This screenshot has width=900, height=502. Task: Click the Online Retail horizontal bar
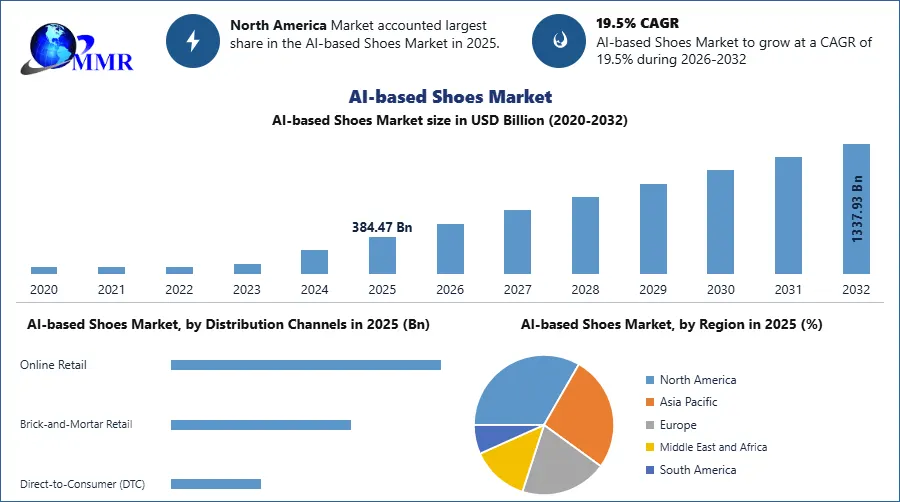[305, 365]
